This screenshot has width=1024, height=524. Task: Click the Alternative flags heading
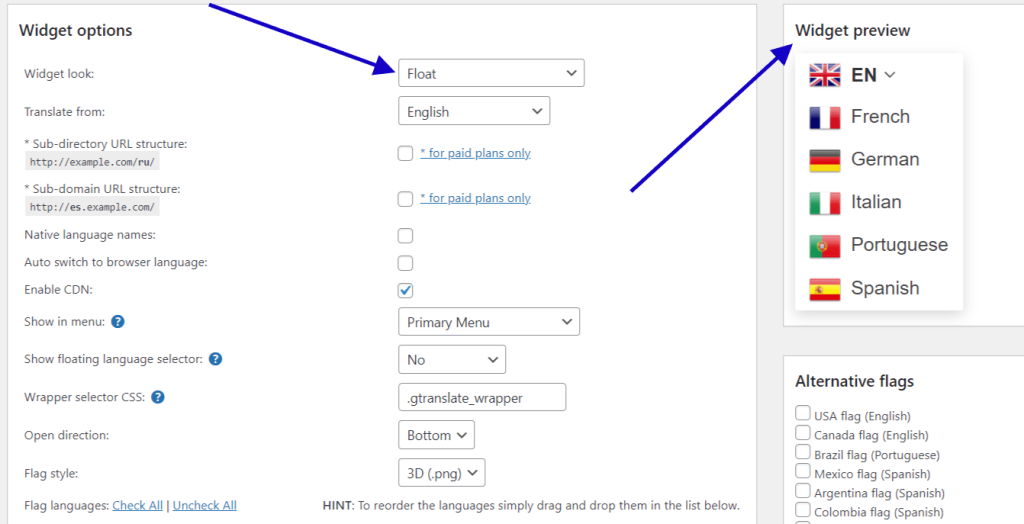(854, 381)
